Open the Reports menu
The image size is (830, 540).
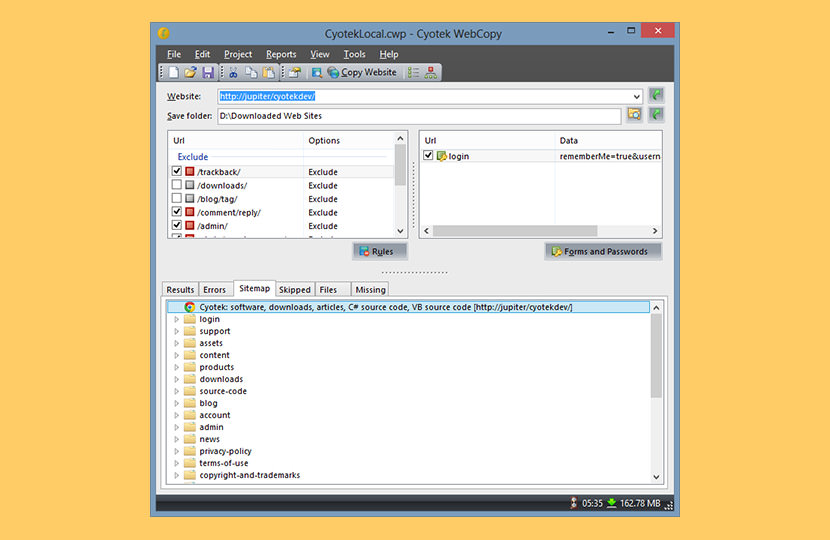coord(281,54)
